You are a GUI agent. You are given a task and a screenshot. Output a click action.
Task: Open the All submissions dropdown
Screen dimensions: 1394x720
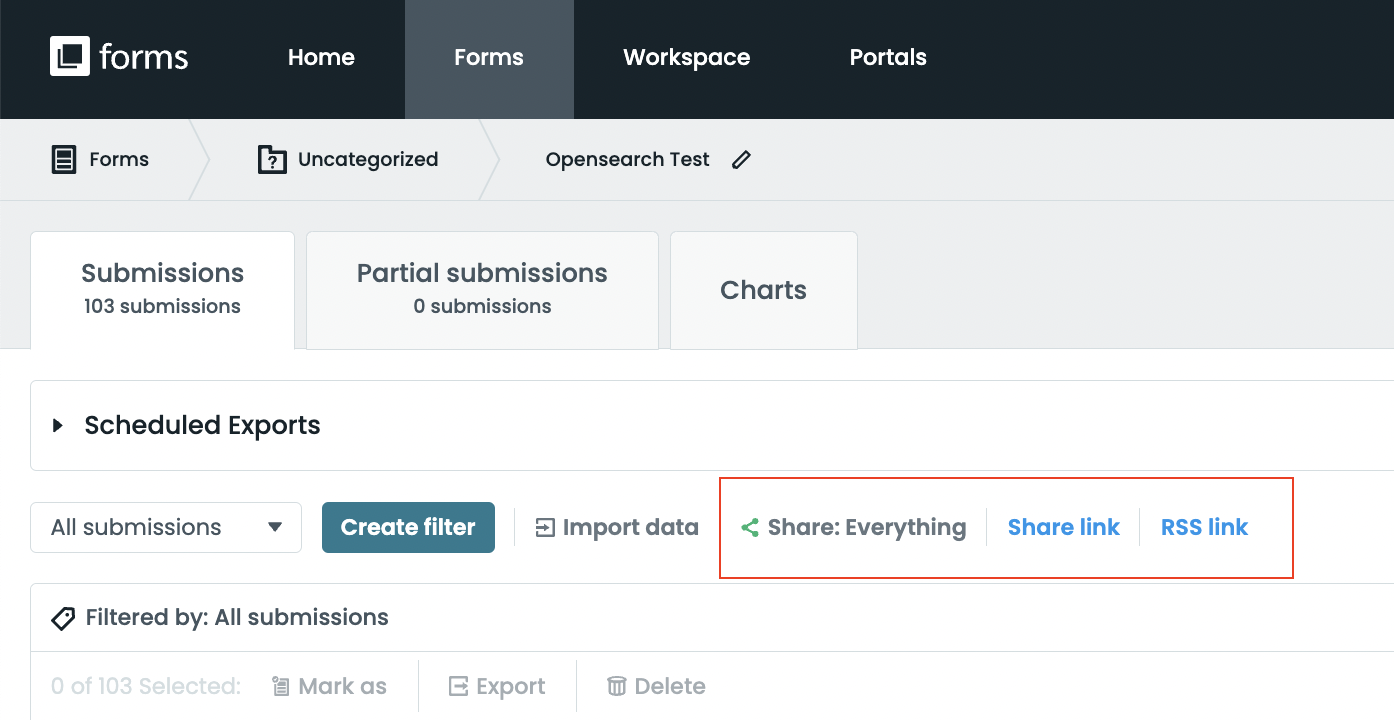(166, 527)
